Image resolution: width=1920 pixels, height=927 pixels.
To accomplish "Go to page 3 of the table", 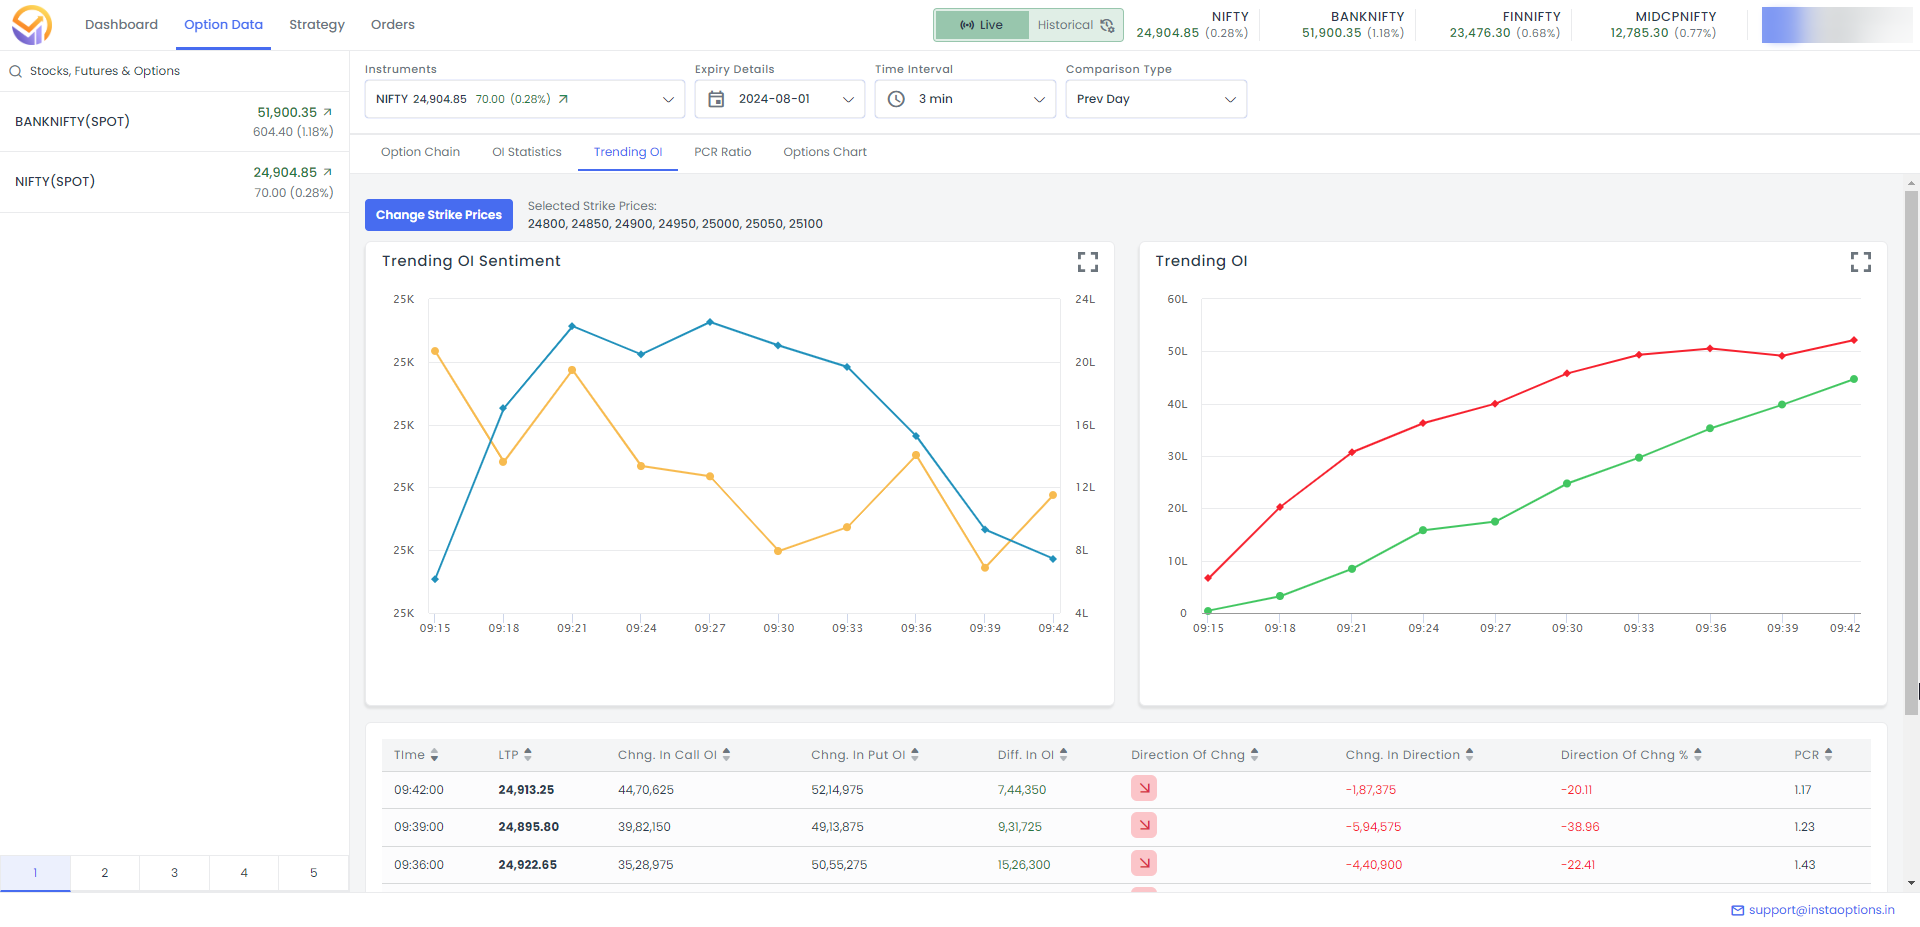I will pyautogui.click(x=174, y=872).
